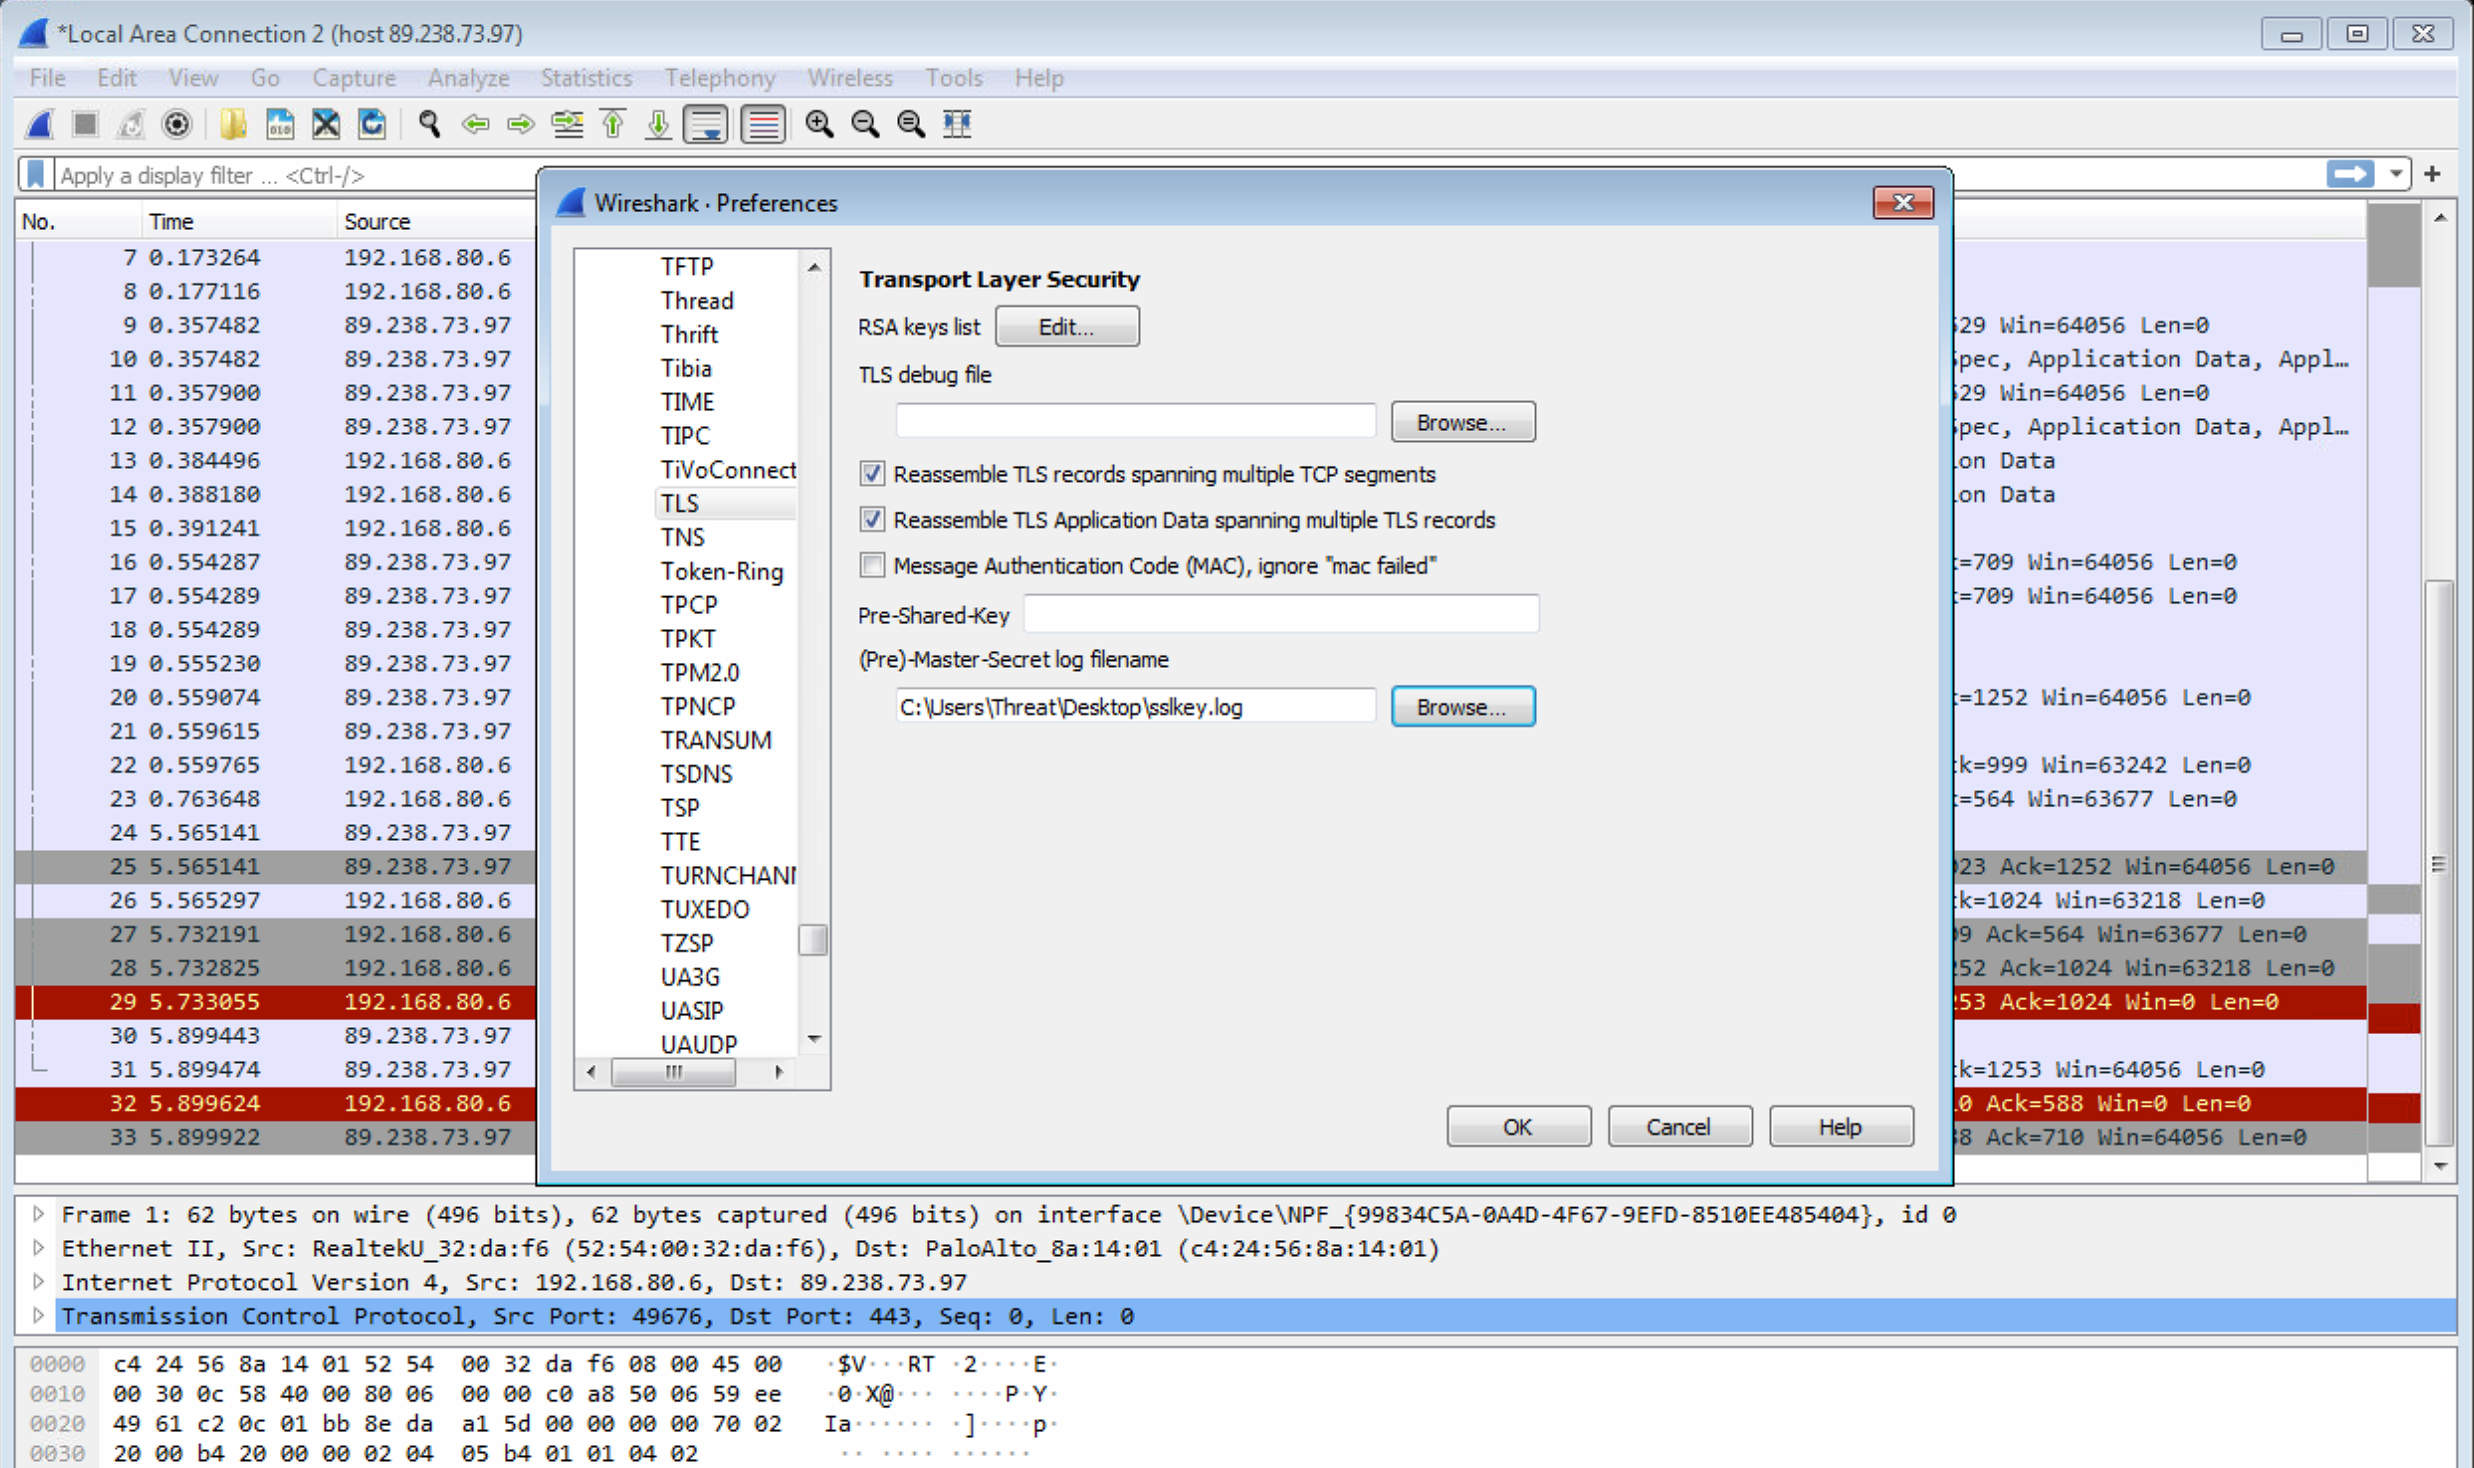Expand the Ethernet II frame details

[38, 1248]
